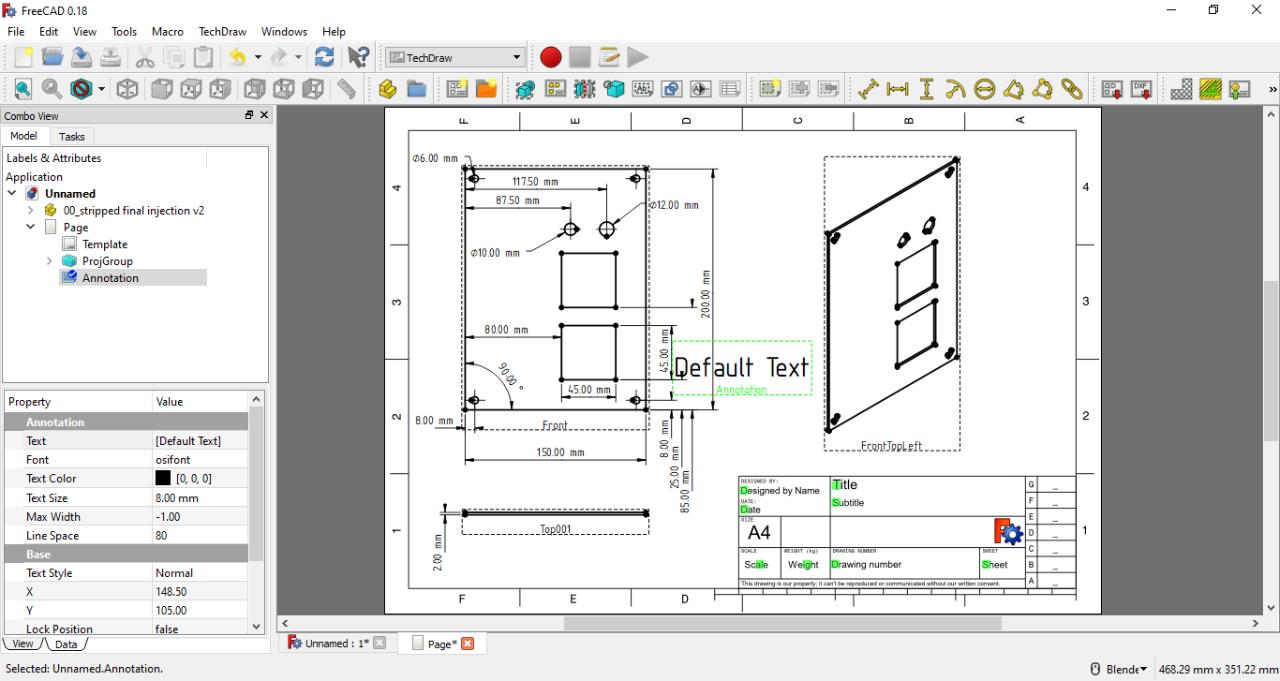Screen dimensions: 1280x681
Task: Click the measure distance ruler icon
Action: (x=346, y=89)
